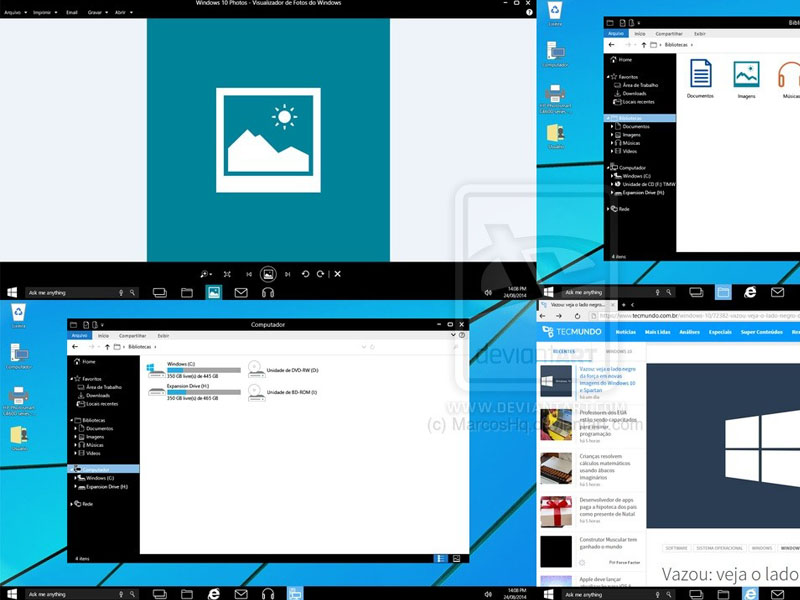
Task: Click the microphone icon in taskbar under Computador window
Action: (x=121, y=594)
